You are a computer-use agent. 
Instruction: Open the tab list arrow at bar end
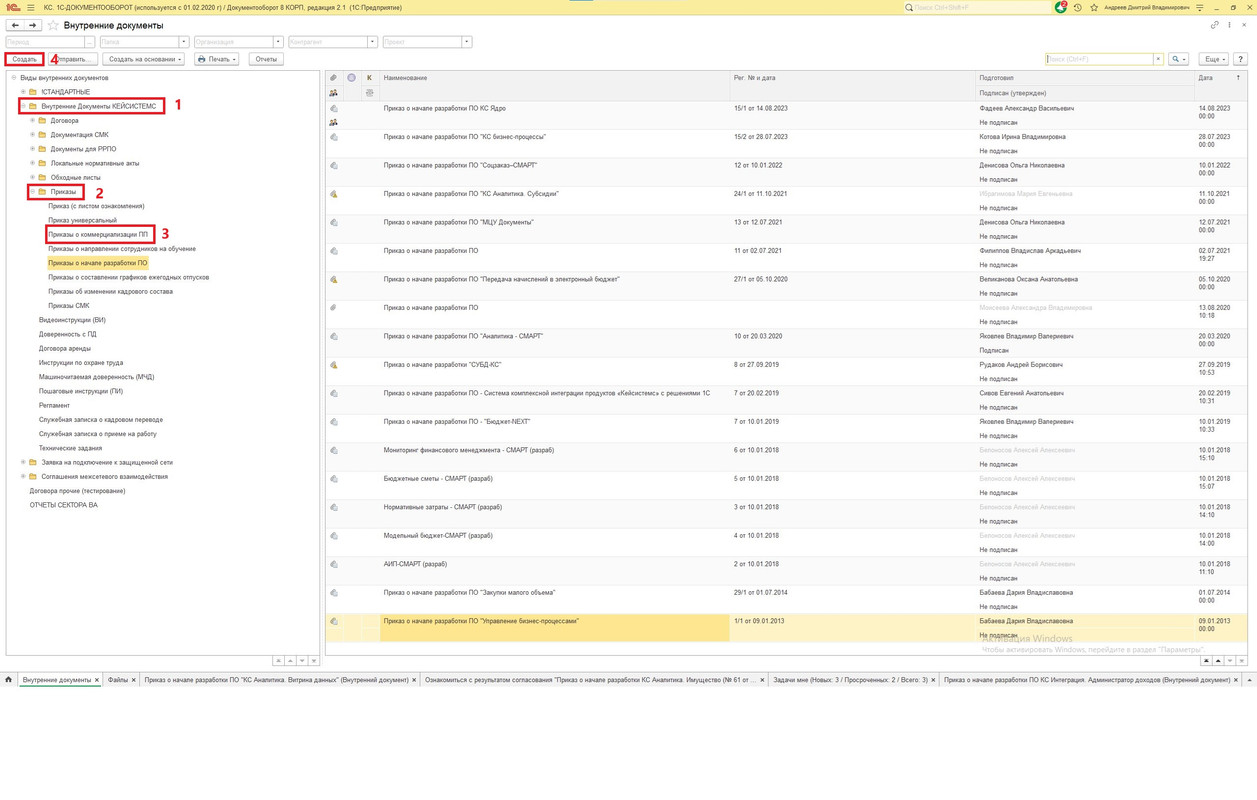coord(1249,680)
